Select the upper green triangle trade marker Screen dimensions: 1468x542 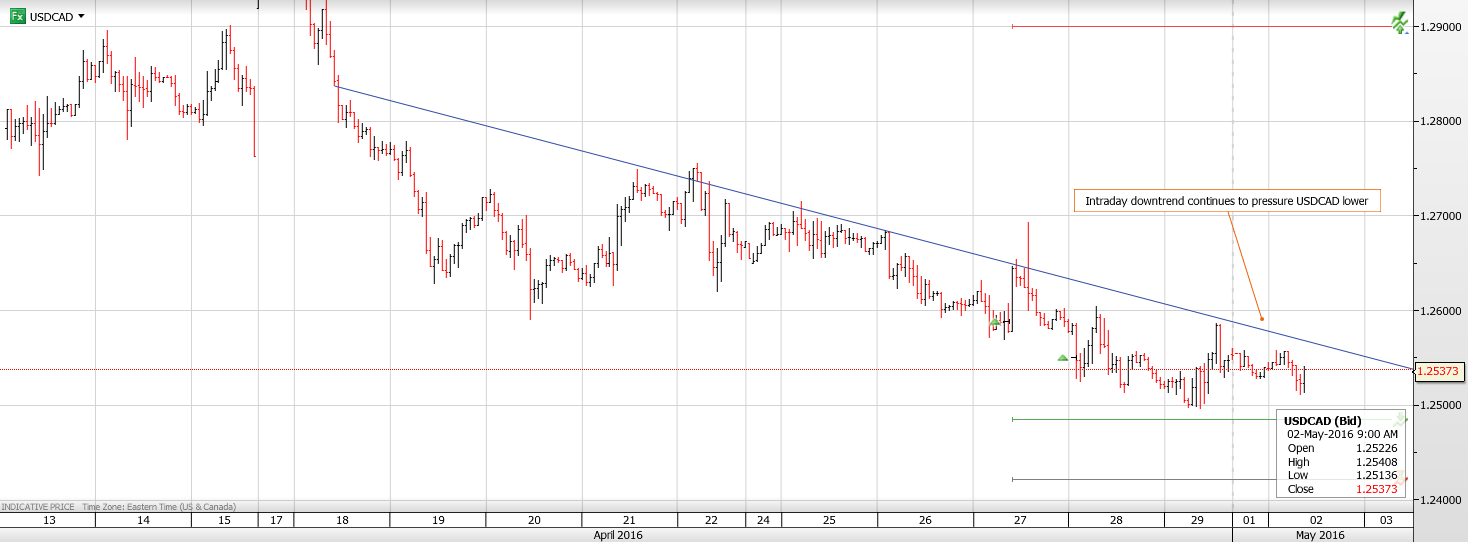click(x=995, y=323)
